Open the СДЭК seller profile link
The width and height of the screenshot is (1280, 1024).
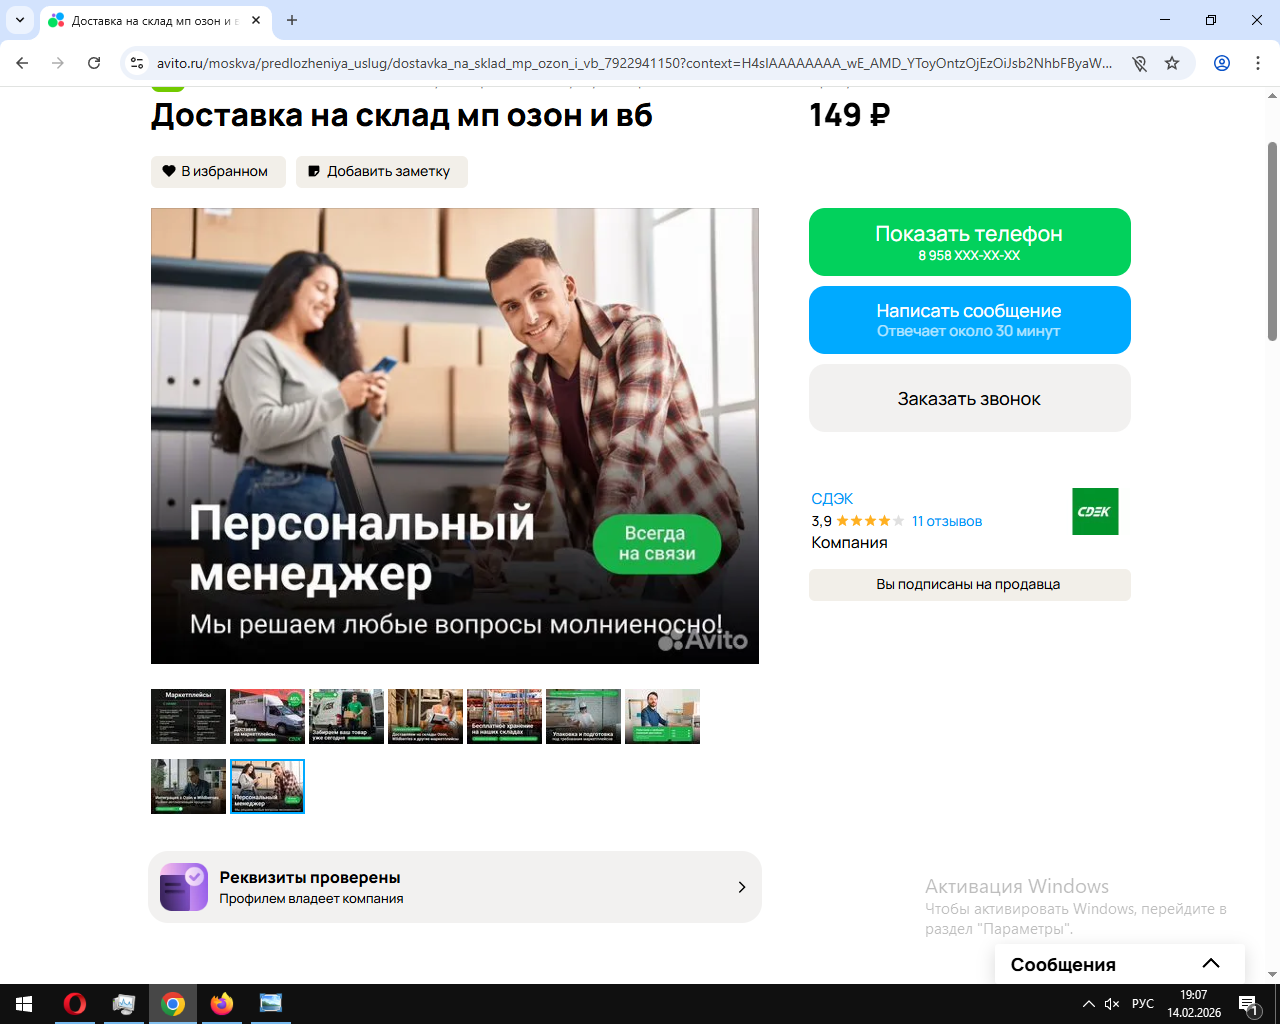pyautogui.click(x=832, y=498)
